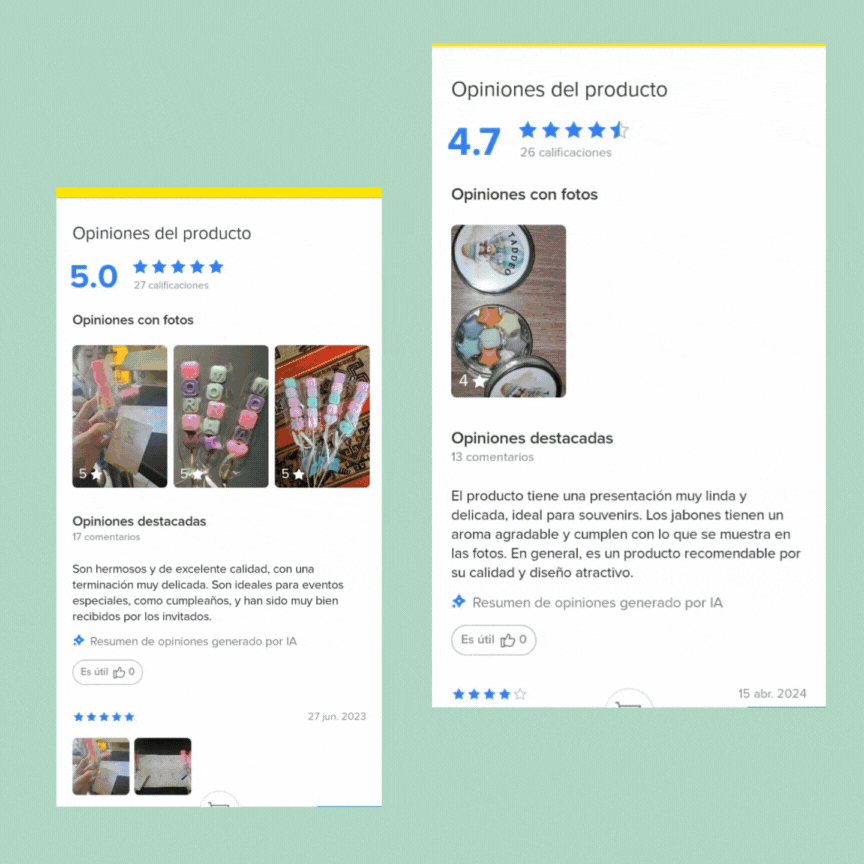Click the thumbs-up icon beside the 13 comentarios summary
This screenshot has width=864, height=864.
(x=507, y=640)
